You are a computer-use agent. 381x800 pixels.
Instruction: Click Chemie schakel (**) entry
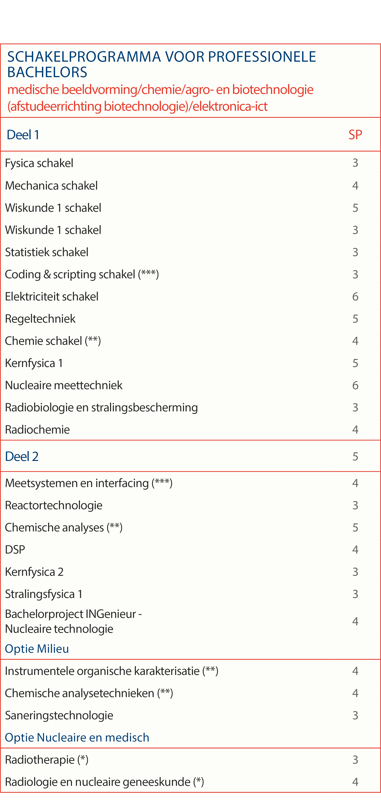(x=53, y=341)
